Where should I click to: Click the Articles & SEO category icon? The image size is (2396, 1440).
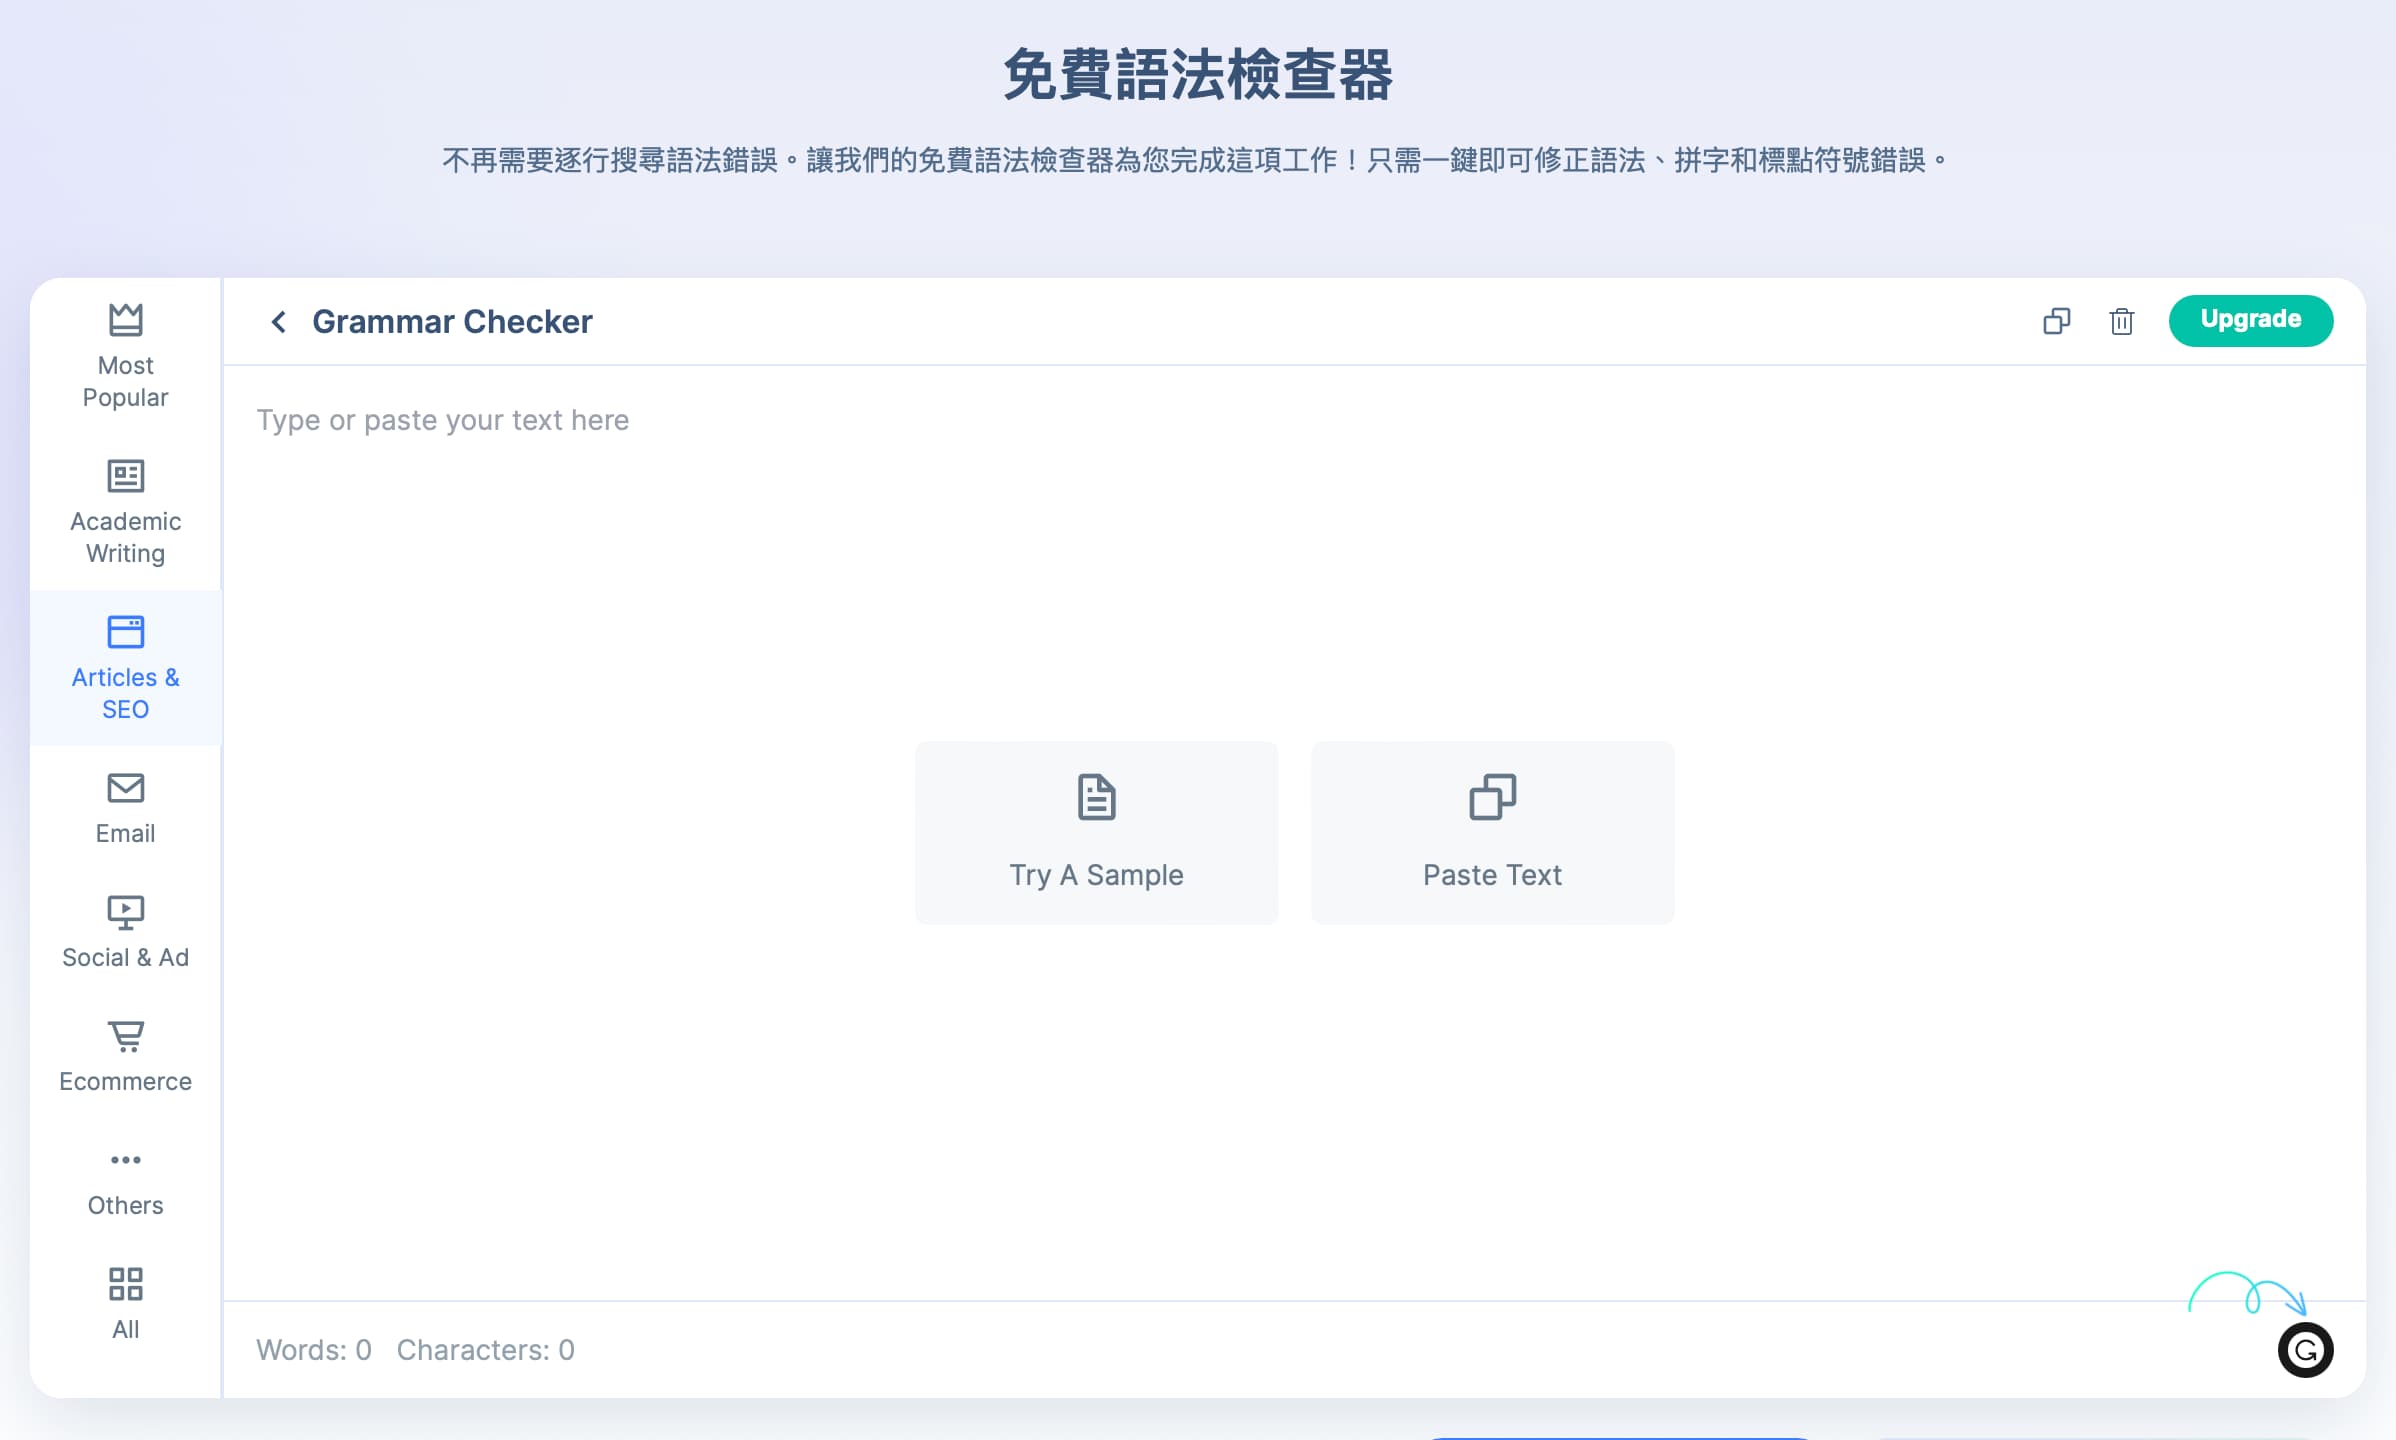[127, 632]
